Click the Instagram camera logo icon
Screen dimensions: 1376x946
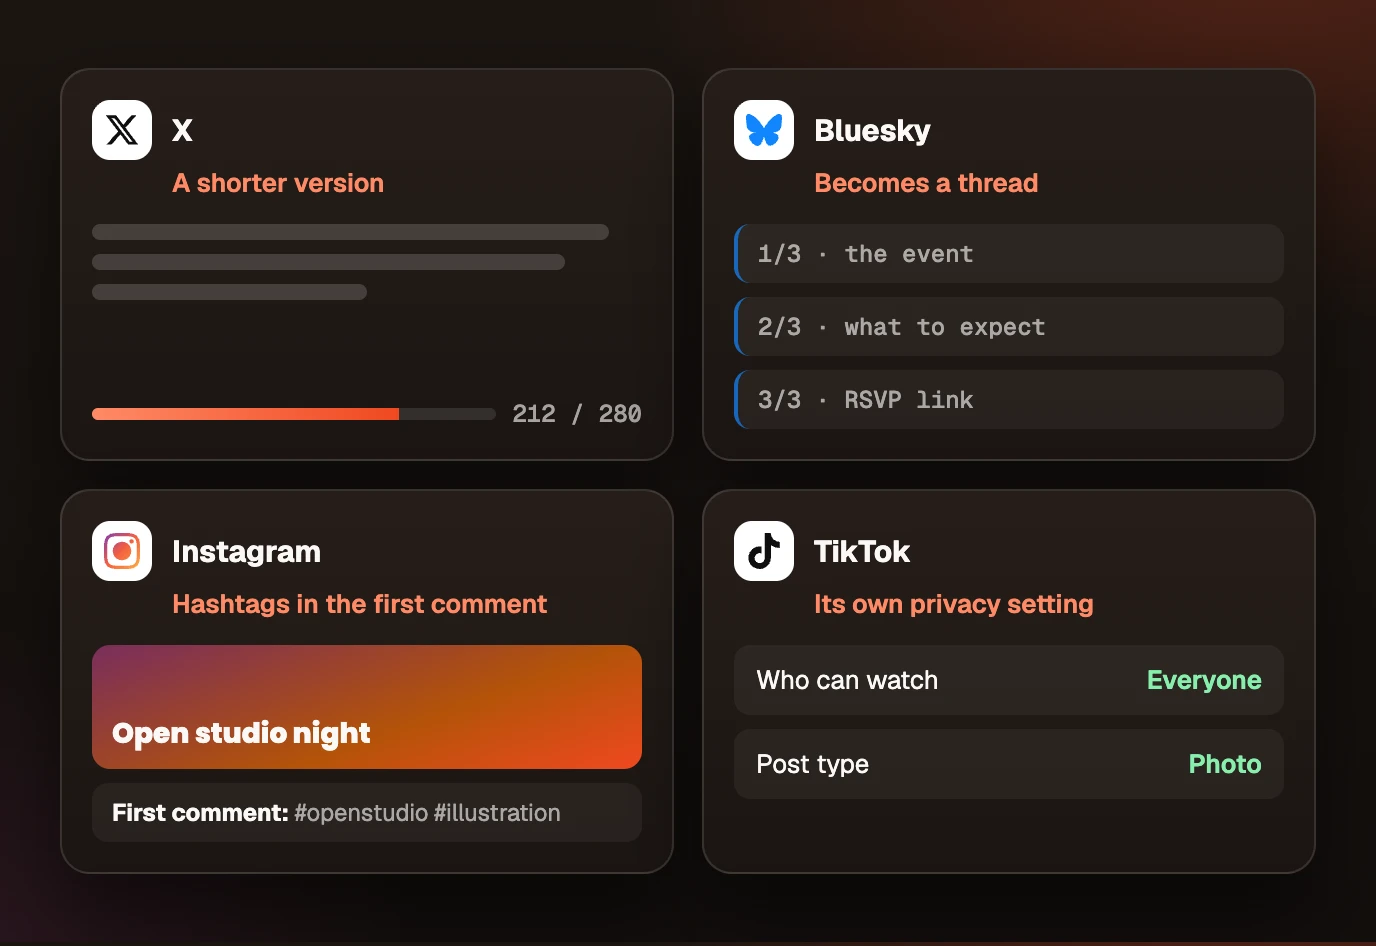pos(122,551)
